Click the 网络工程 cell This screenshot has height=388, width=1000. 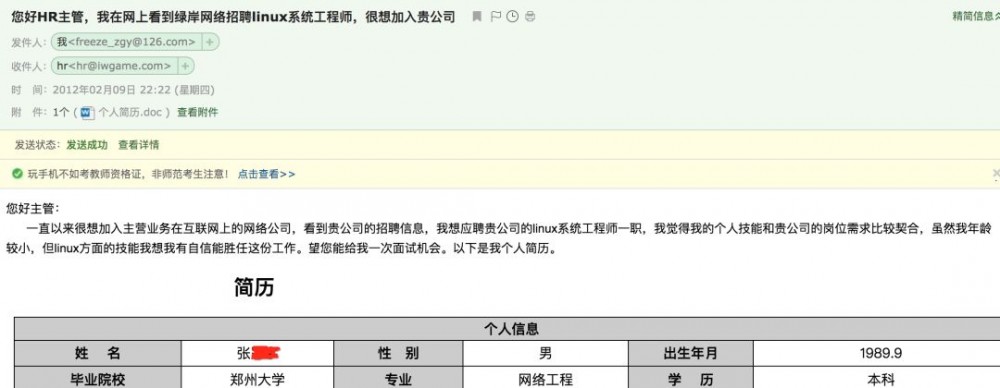(x=546, y=378)
